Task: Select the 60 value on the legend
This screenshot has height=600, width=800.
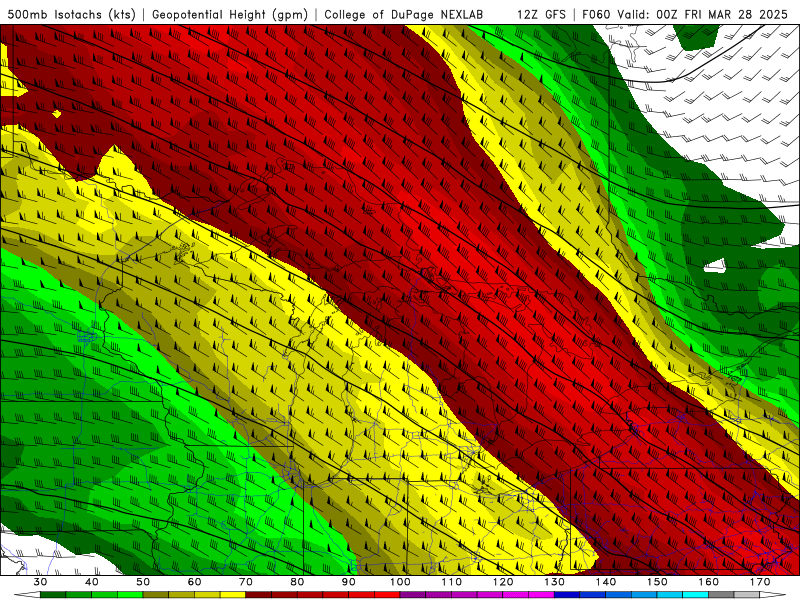Action: click(194, 582)
